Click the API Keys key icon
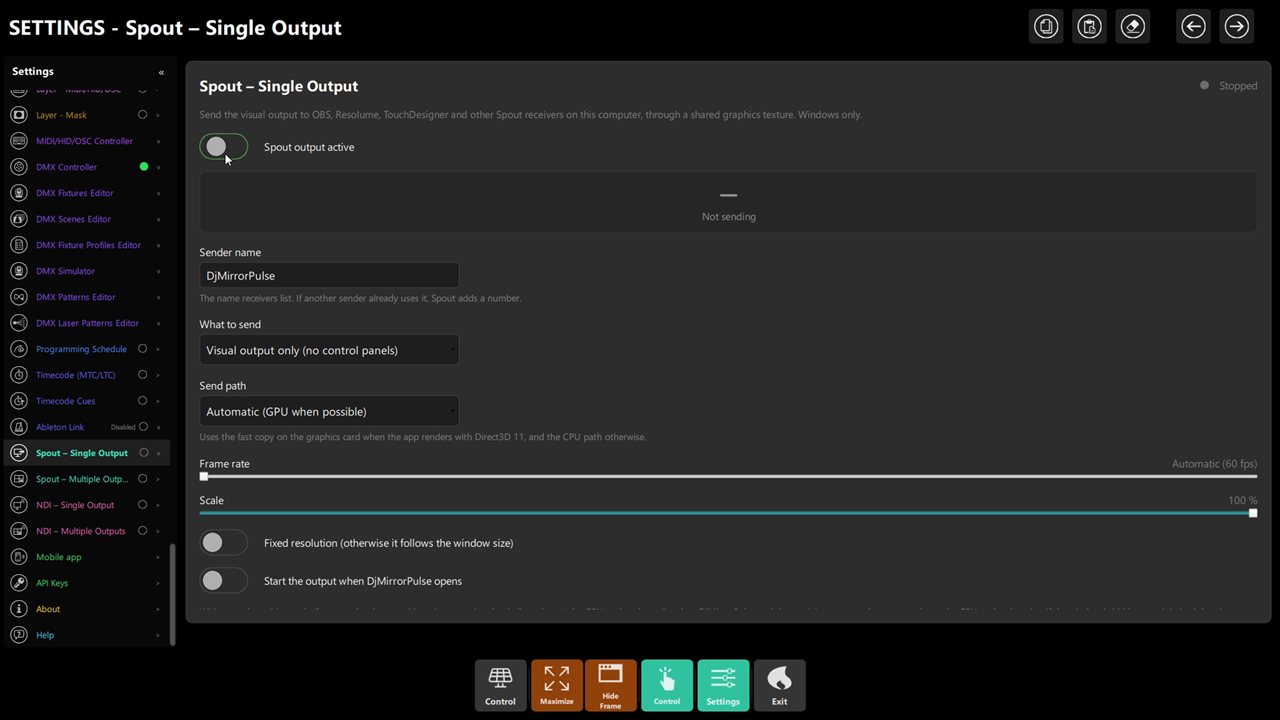 pyautogui.click(x=18, y=583)
